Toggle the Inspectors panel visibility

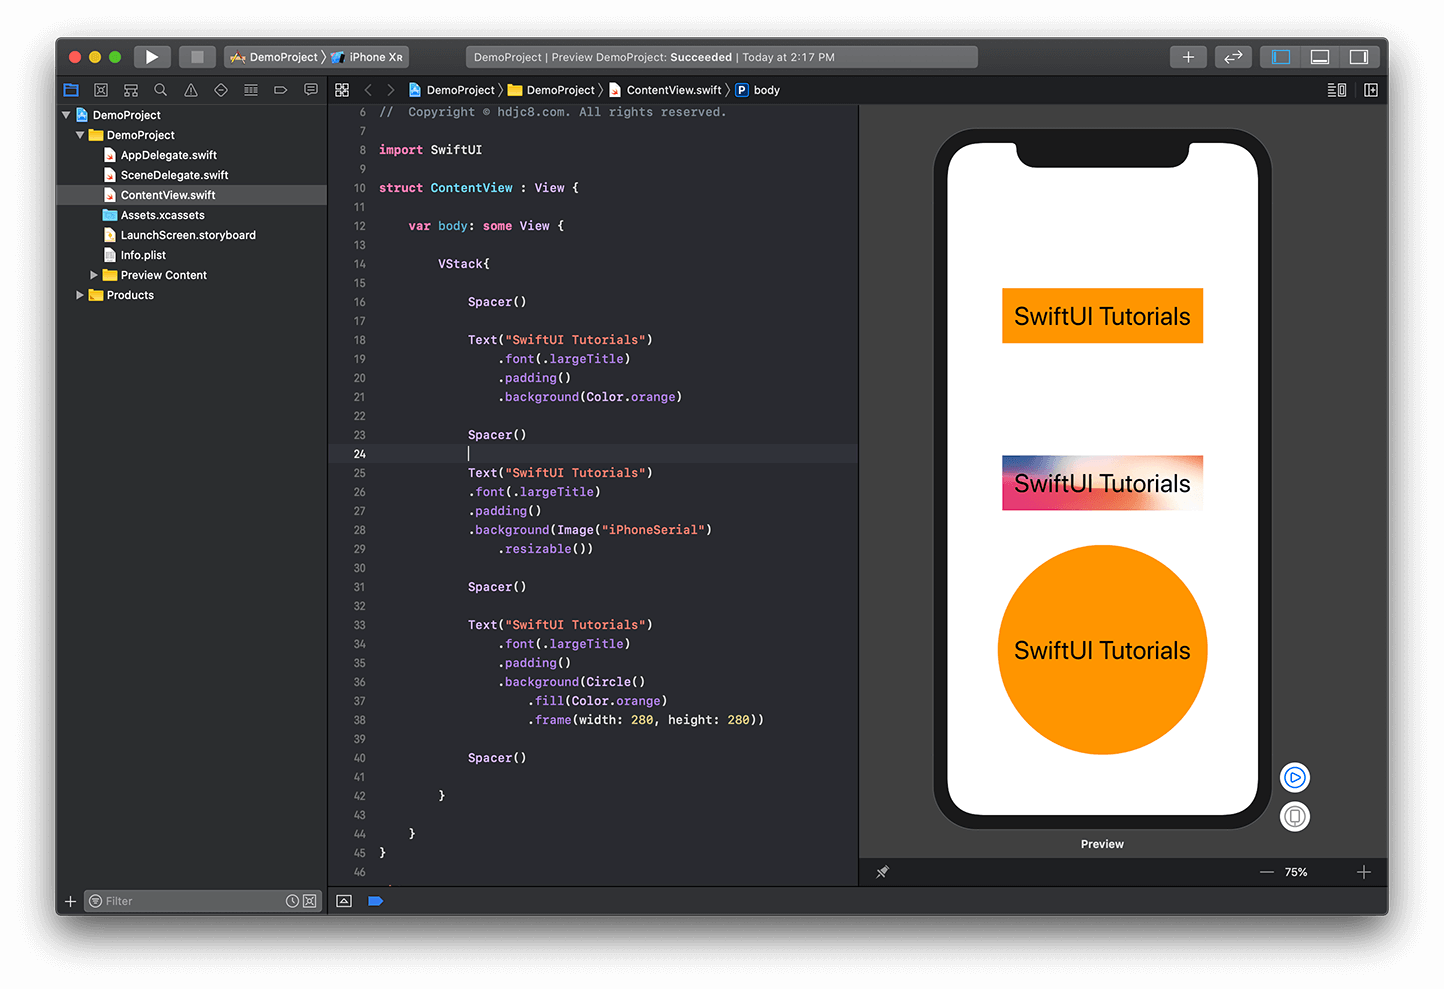click(x=1359, y=57)
